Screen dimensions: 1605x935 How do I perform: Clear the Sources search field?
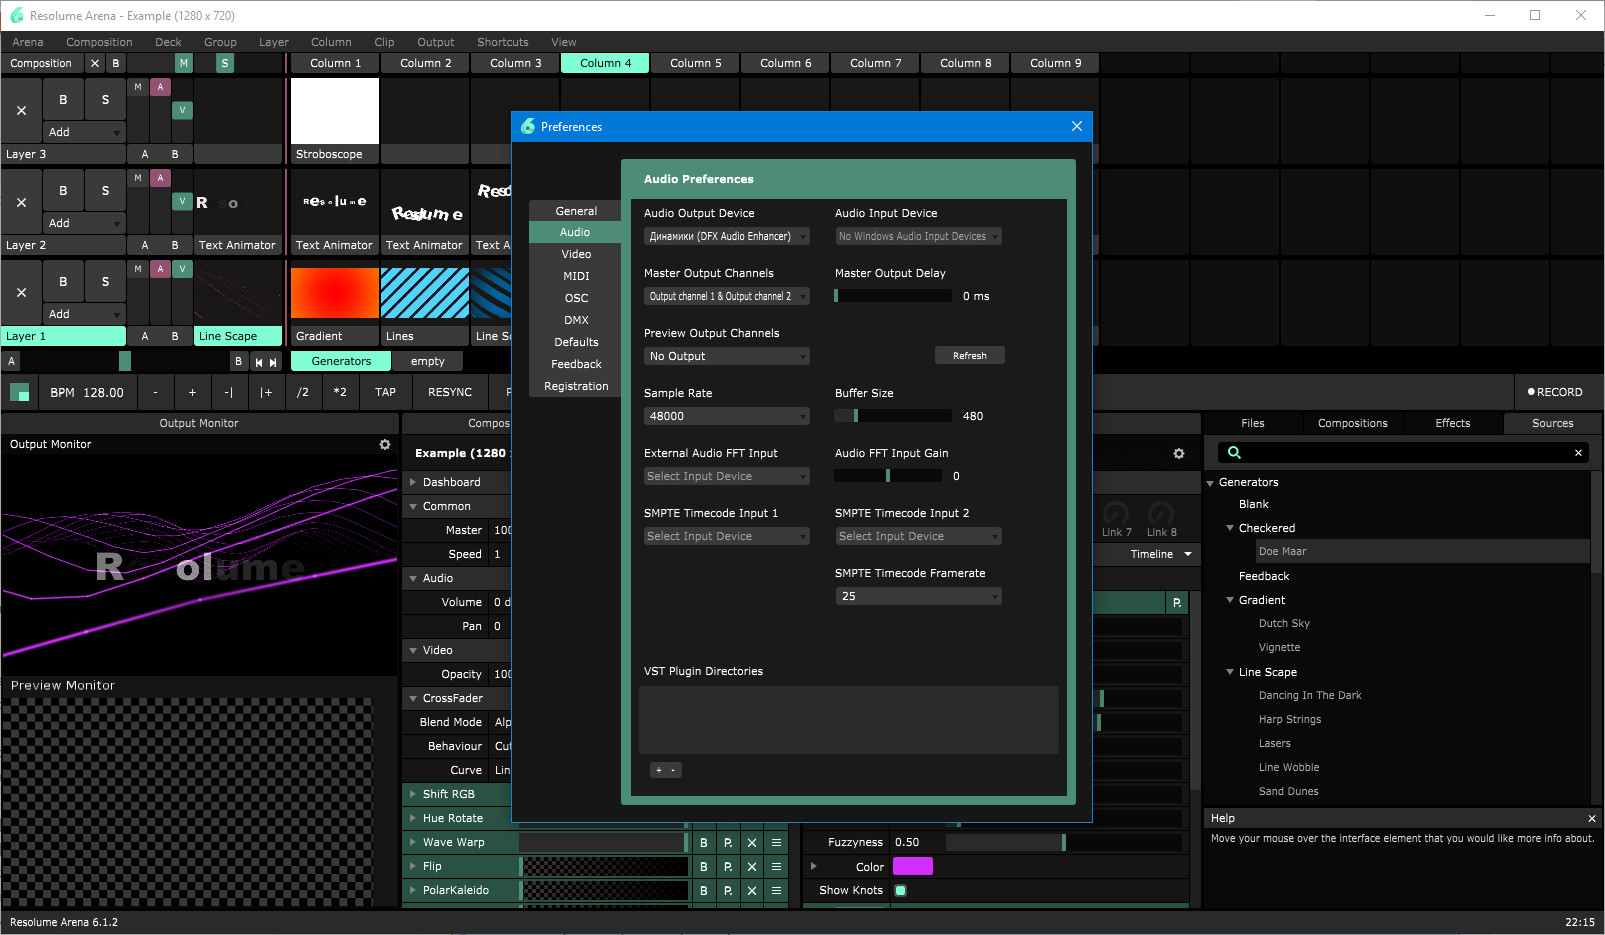[x=1579, y=453]
